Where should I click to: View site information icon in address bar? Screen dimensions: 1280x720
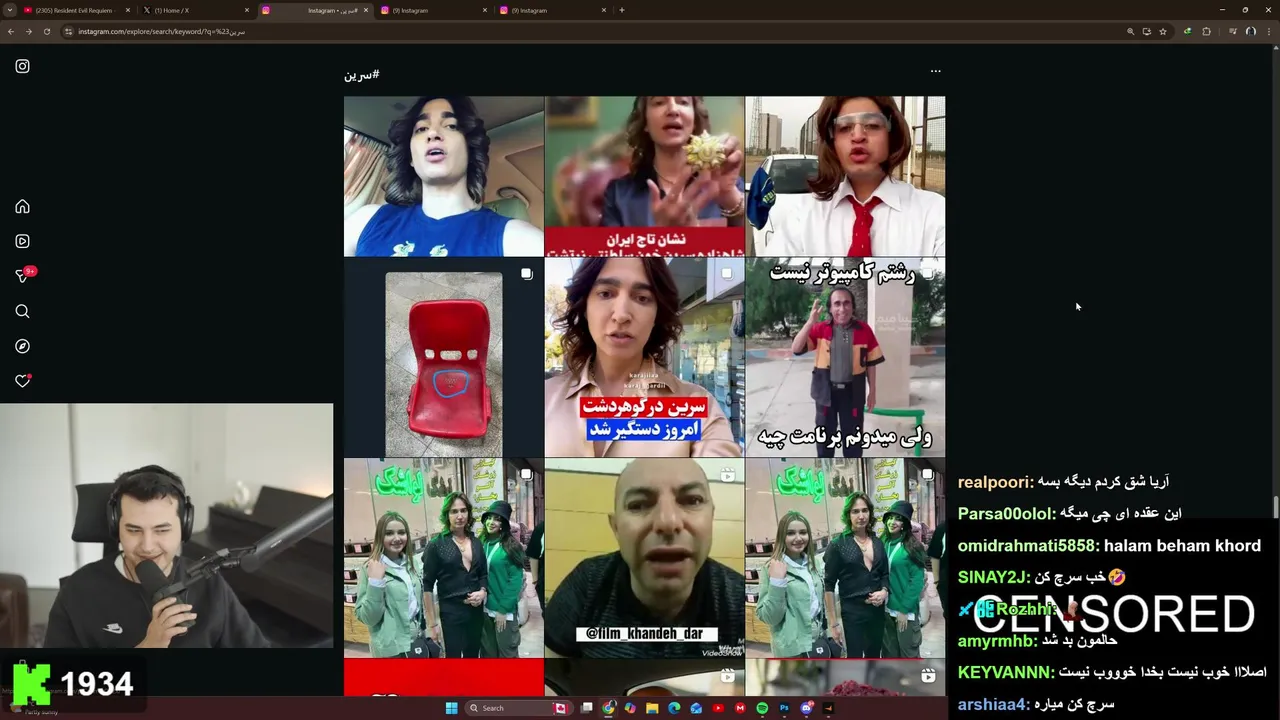[69, 31]
